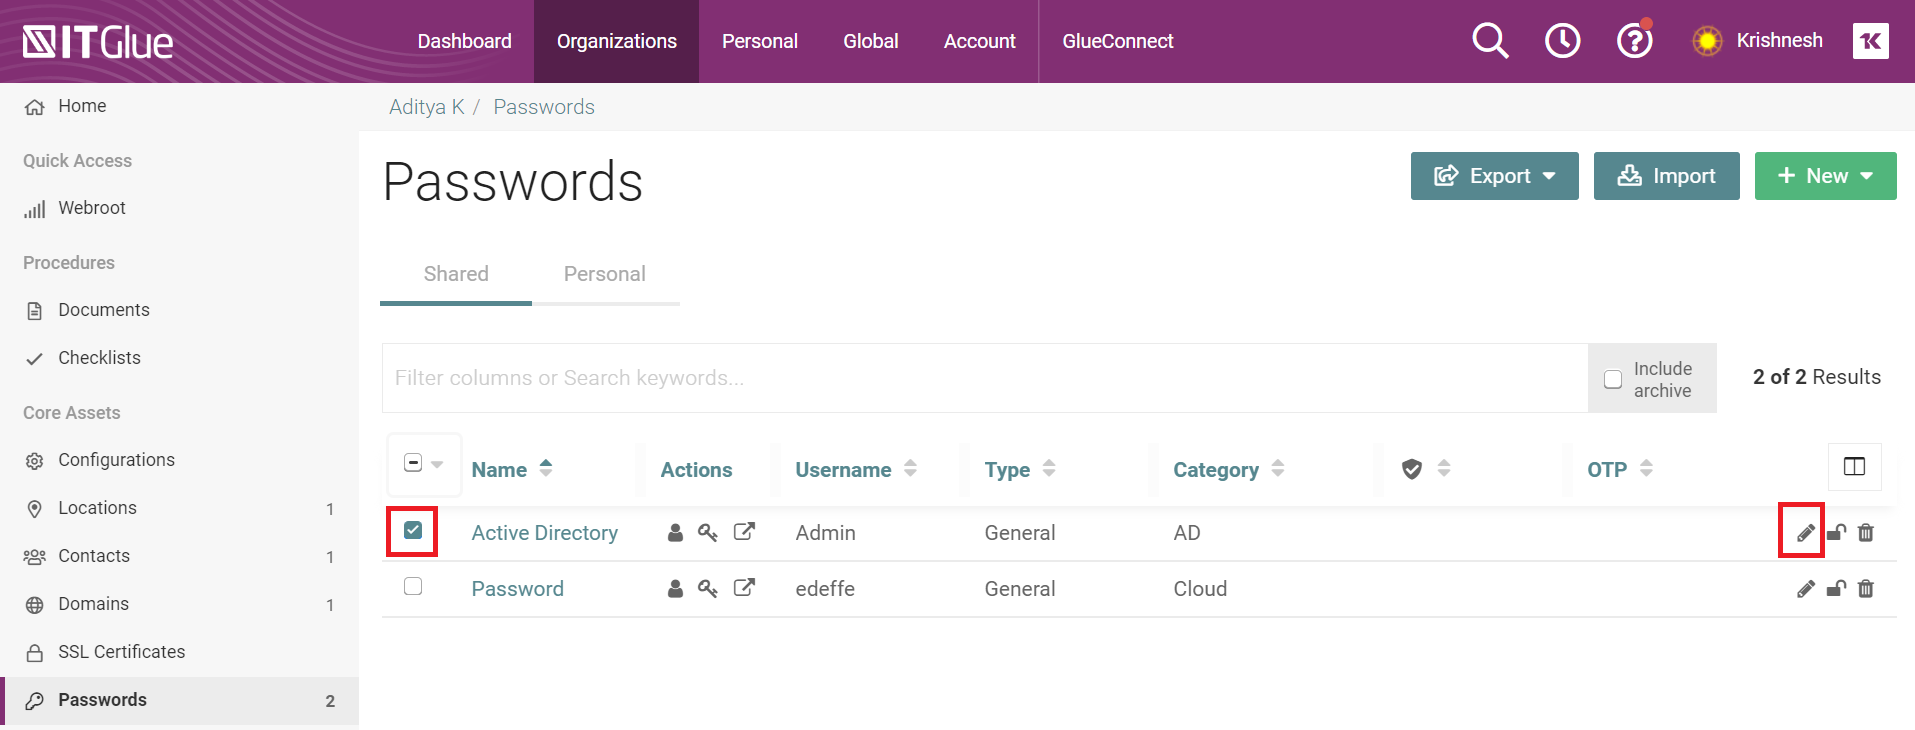The image size is (1915, 730).
Task: Uncheck the Active Directory row checkbox
Action: click(x=413, y=530)
